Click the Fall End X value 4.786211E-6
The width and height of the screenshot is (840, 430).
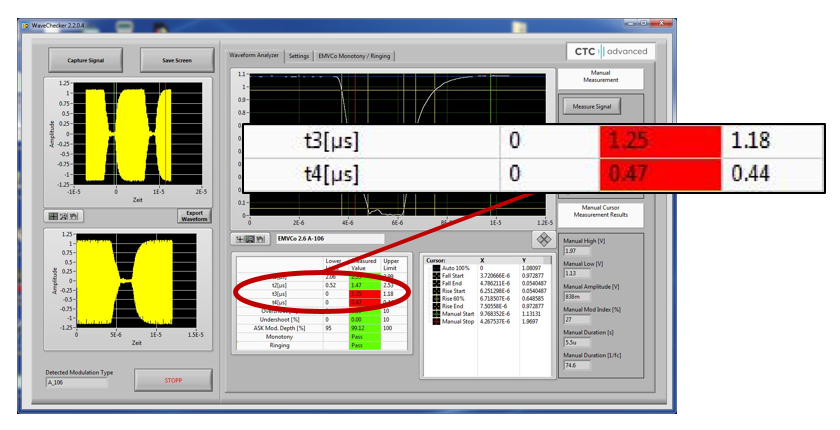tap(495, 283)
